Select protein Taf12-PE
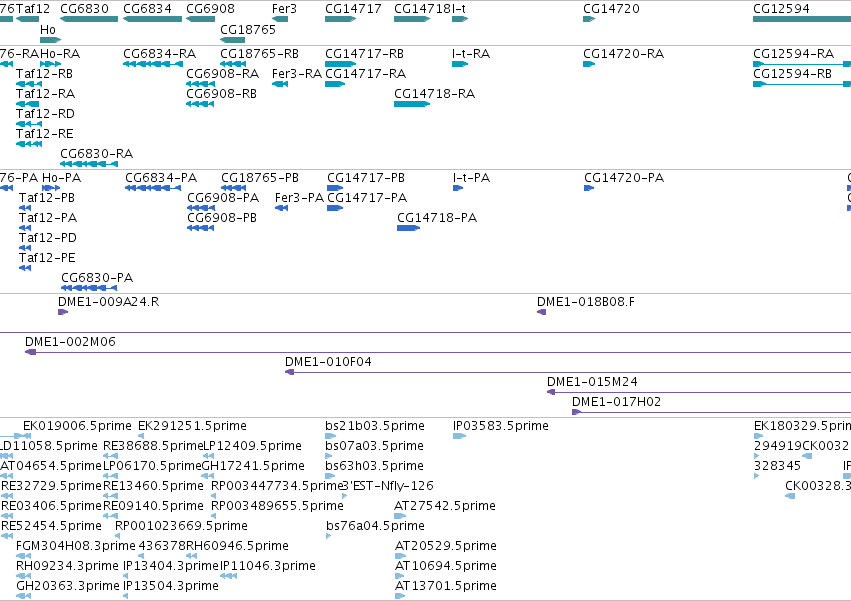This screenshot has height=601, width=851. pos(47,258)
